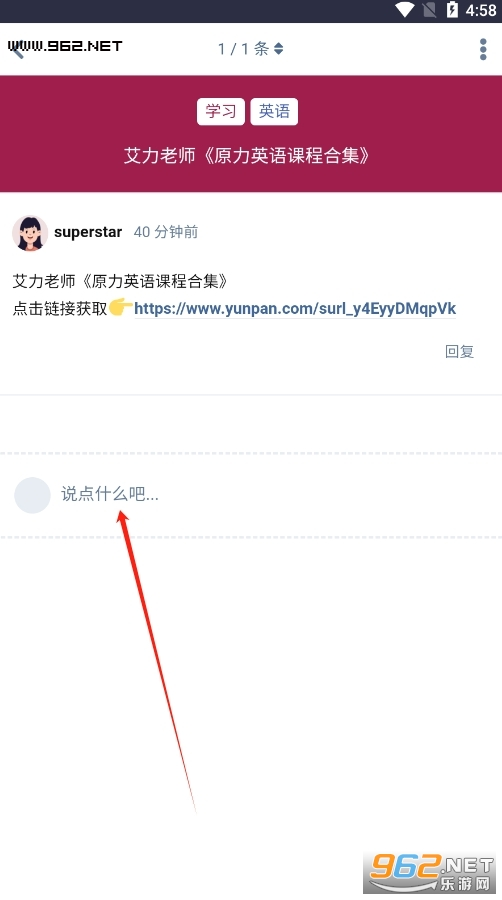
Task: Tap the battery charging icon
Action: click(x=453, y=10)
